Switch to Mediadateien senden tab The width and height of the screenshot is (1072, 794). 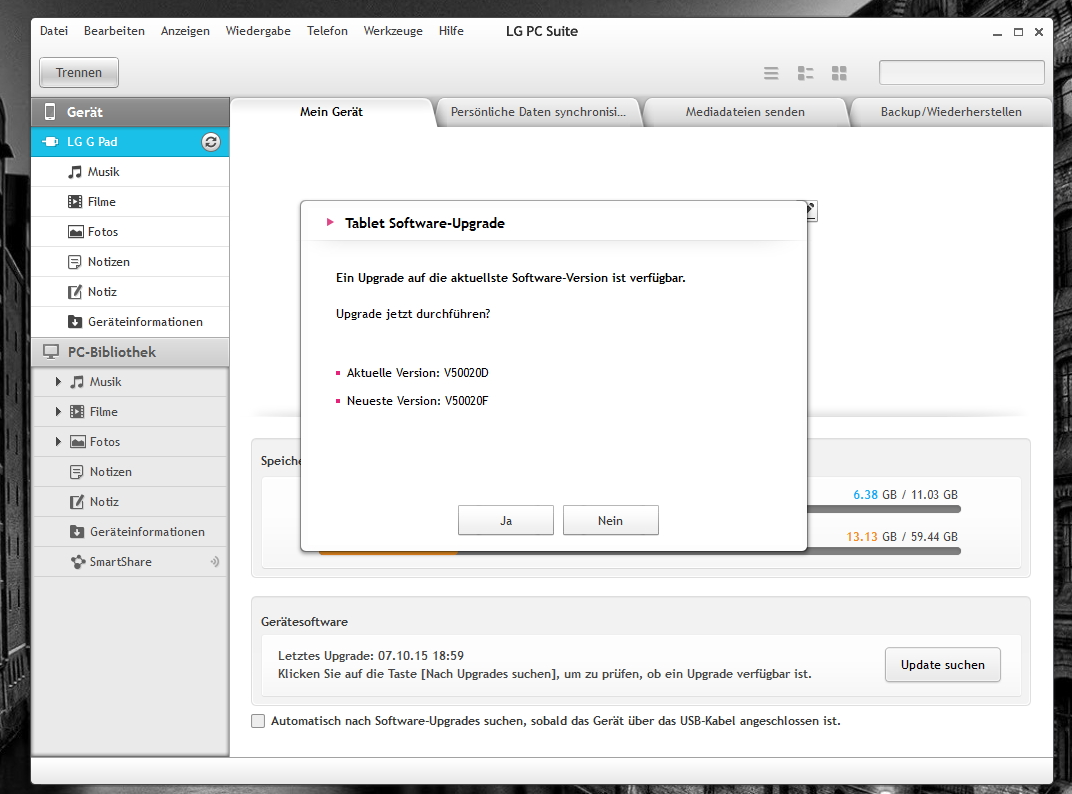coord(745,112)
